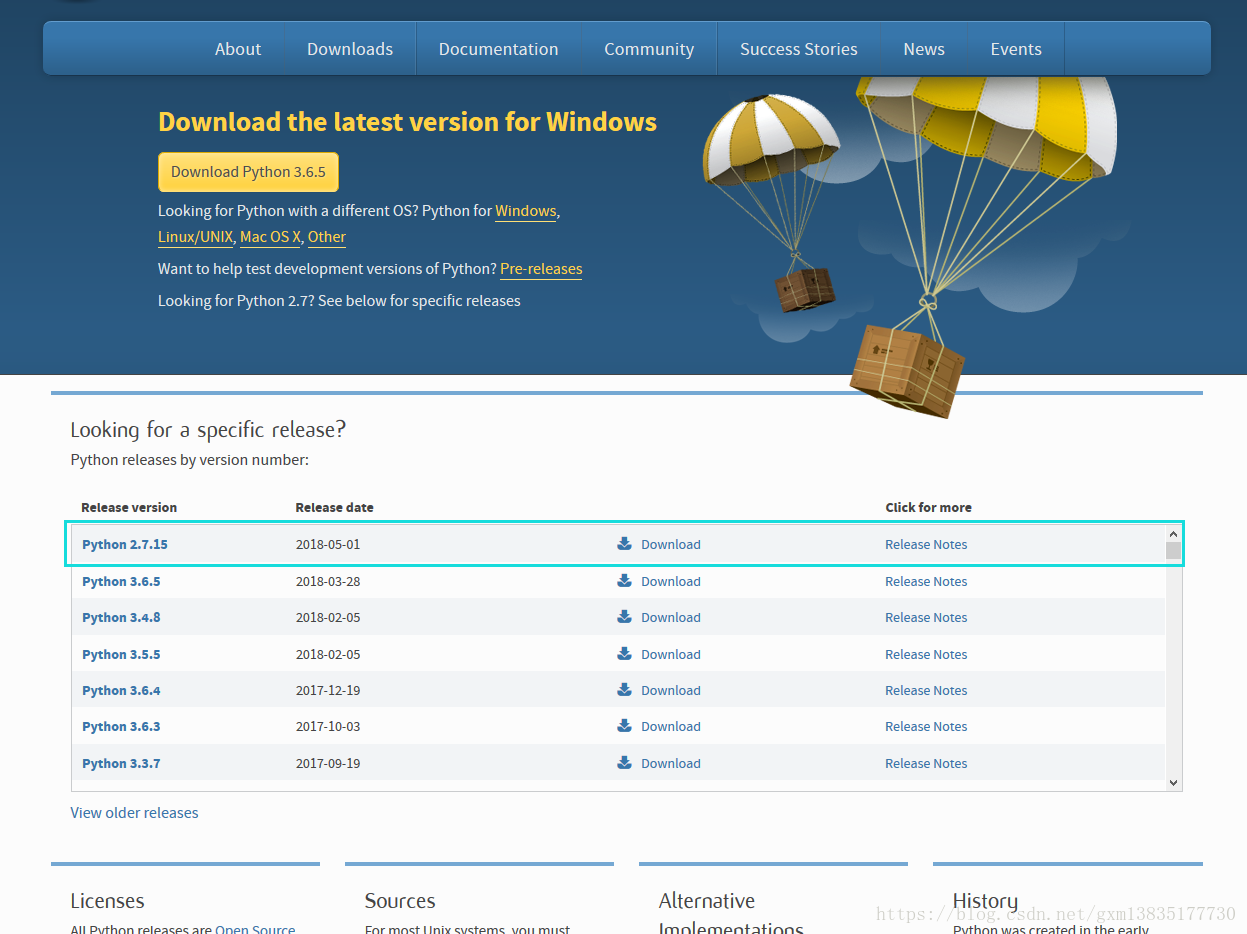Click download icon for Python 3.4.8
Image resolution: width=1247 pixels, height=934 pixels.
coord(624,617)
